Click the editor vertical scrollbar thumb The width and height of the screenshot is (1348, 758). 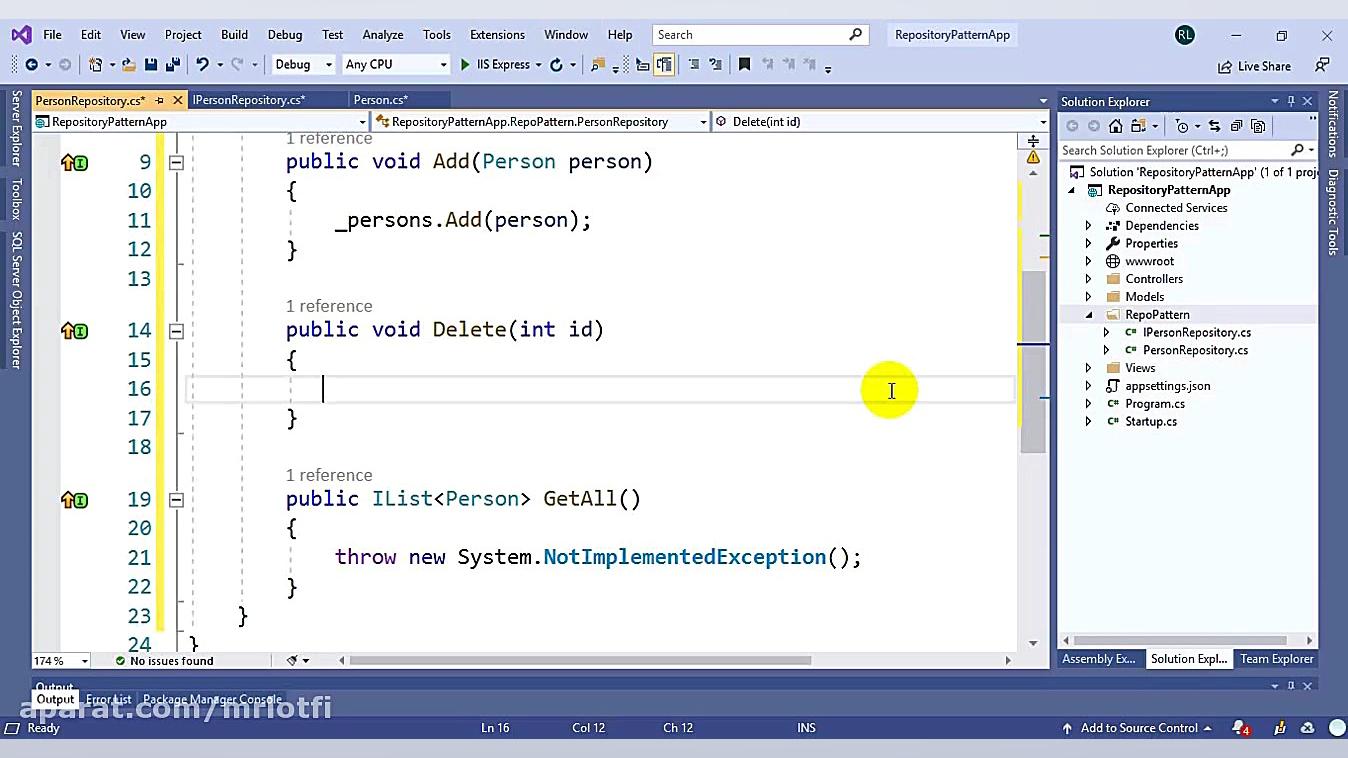click(x=1033, y=361)
